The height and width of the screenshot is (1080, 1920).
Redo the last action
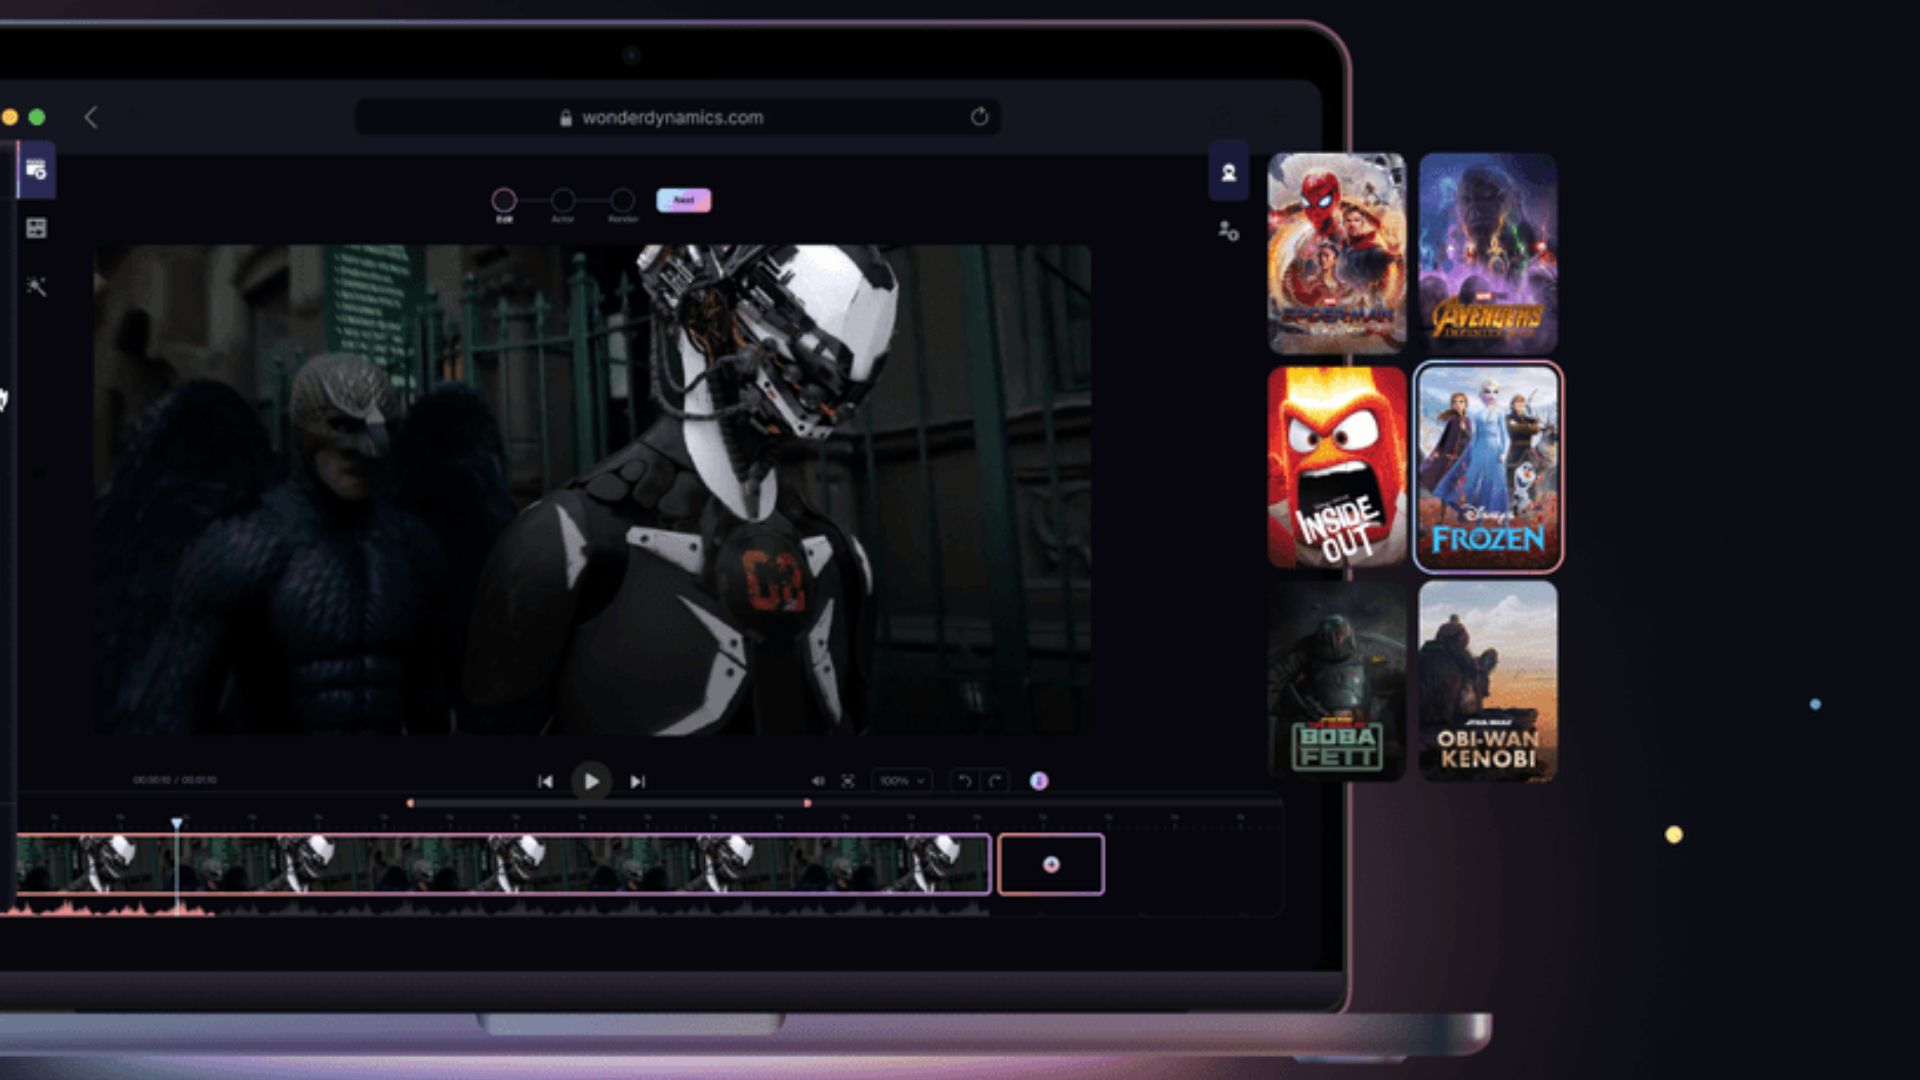pyautogui.click(x=995, y=781)
